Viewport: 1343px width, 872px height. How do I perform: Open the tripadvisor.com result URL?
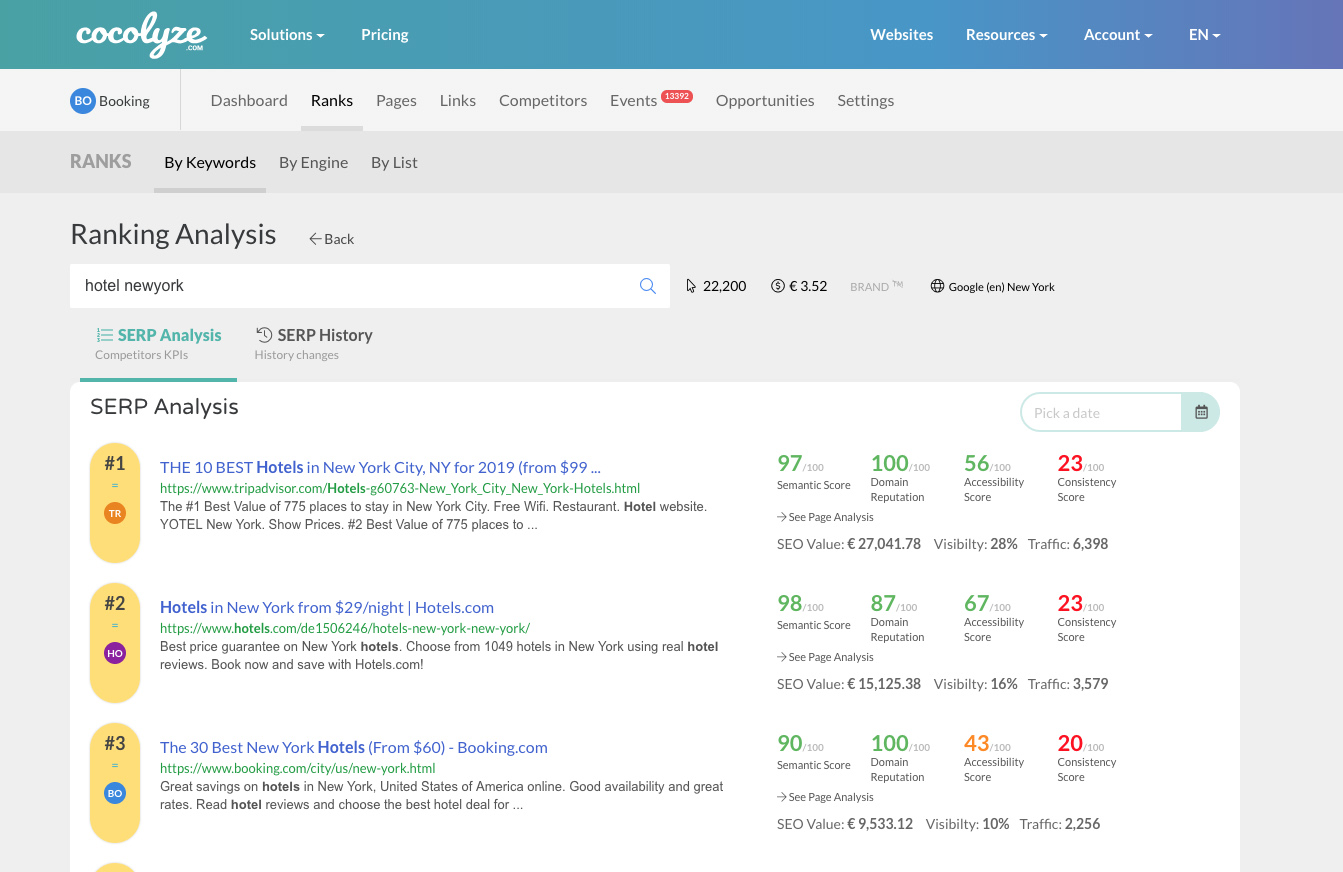coord(400,488)
